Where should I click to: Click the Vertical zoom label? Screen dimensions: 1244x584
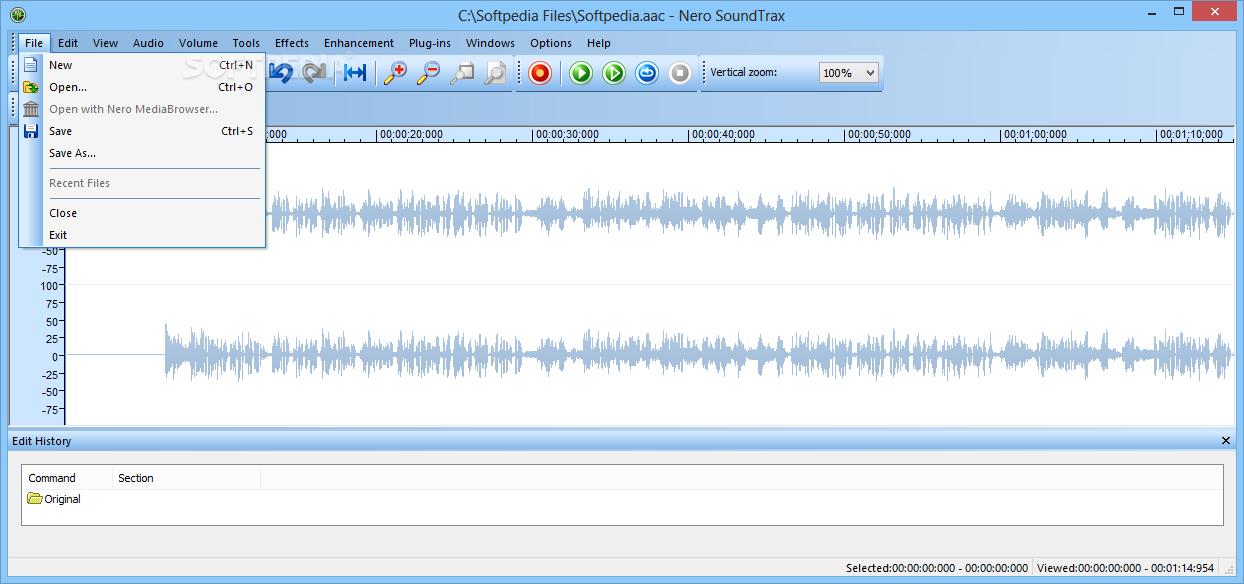743,73
